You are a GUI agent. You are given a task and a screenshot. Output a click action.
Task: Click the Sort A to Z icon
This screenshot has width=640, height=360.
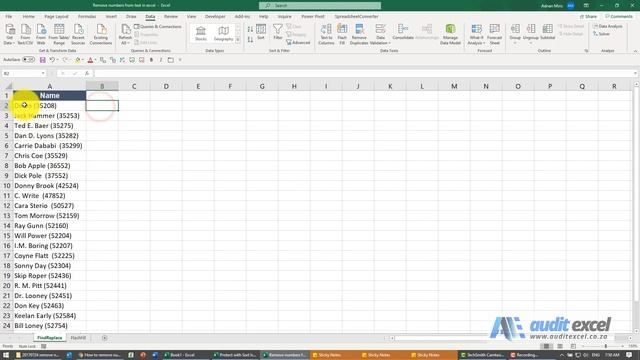250,29
